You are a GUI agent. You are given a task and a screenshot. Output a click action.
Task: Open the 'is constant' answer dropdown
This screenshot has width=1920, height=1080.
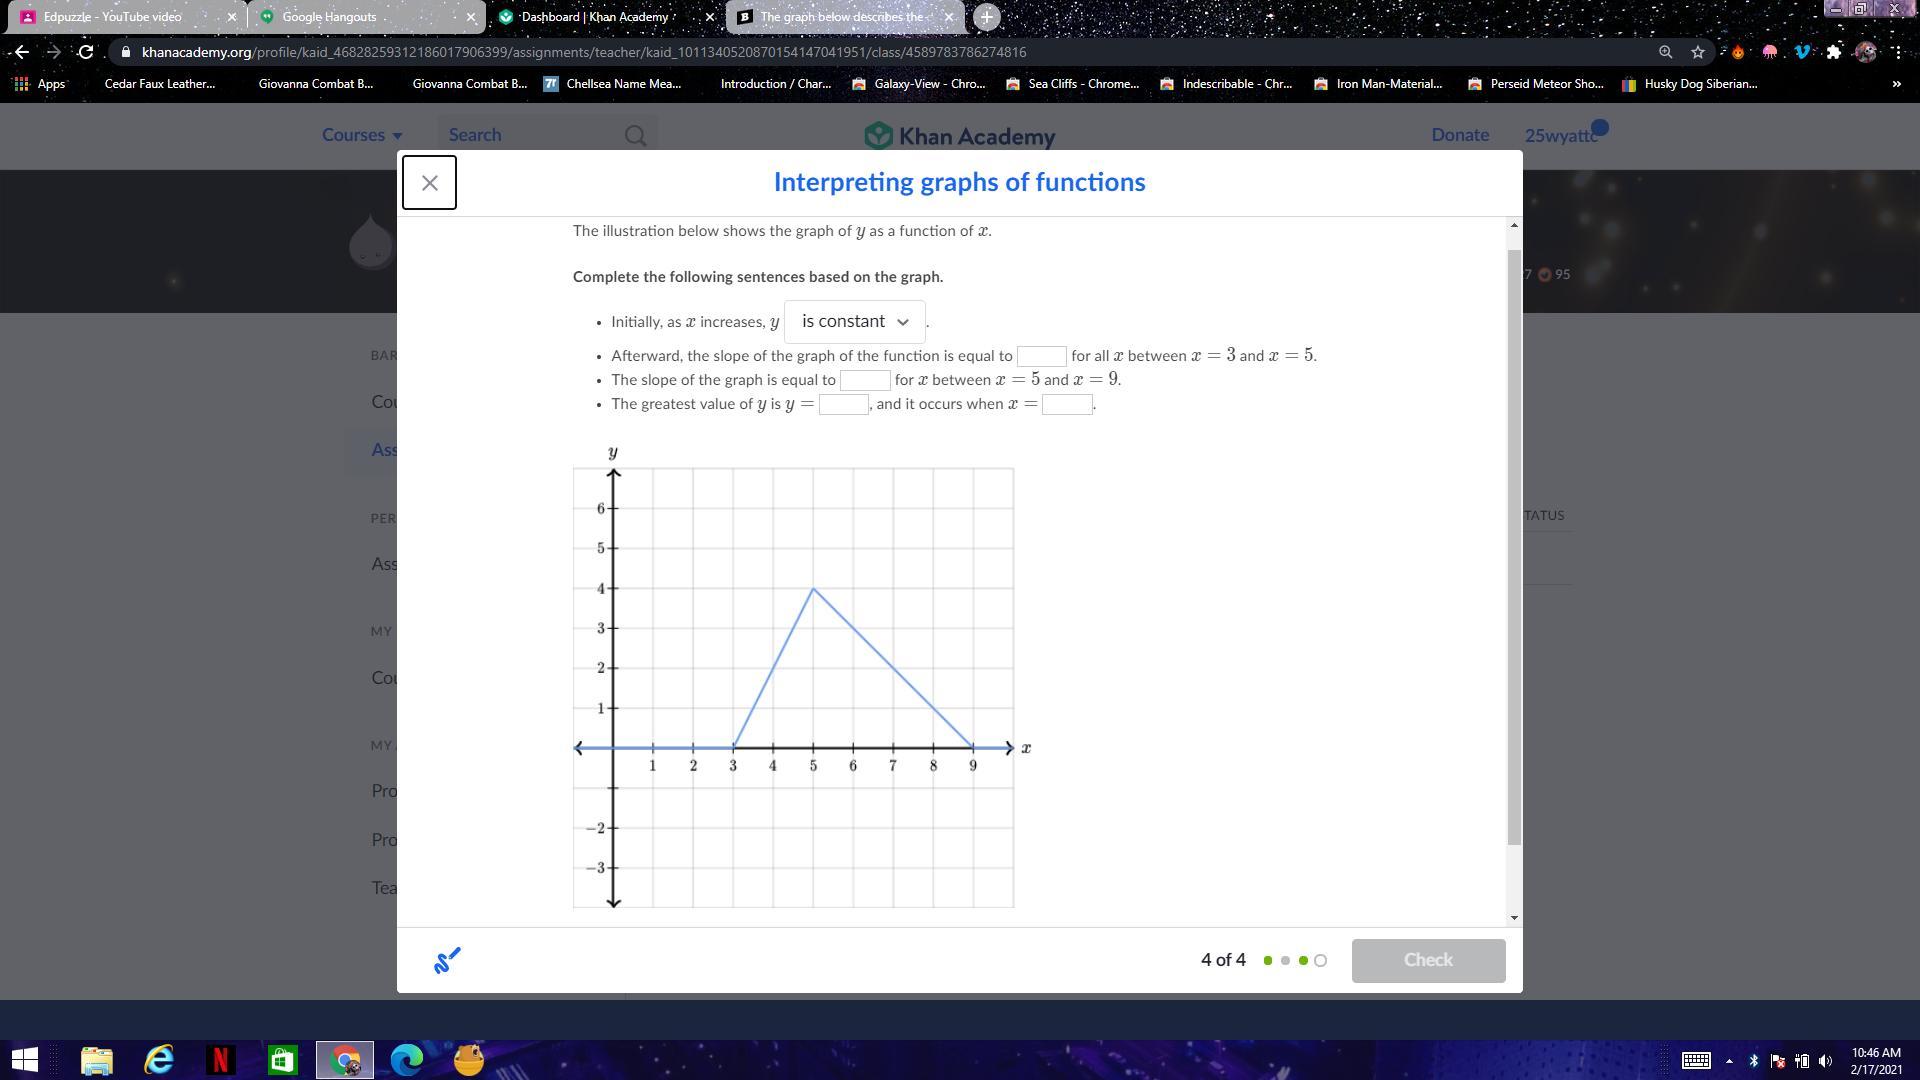855,322
